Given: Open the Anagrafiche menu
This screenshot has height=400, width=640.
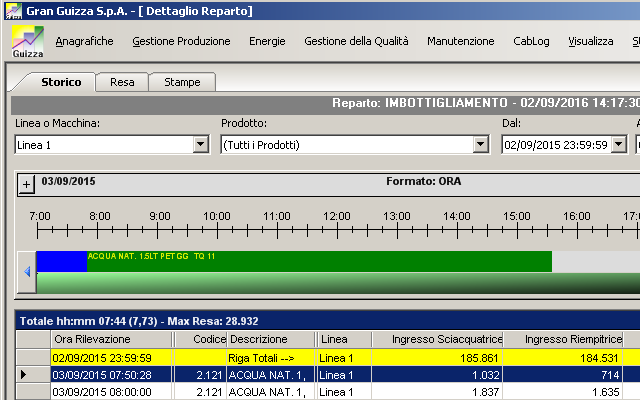Looking at the screenshot, I should tap(85, 42).
